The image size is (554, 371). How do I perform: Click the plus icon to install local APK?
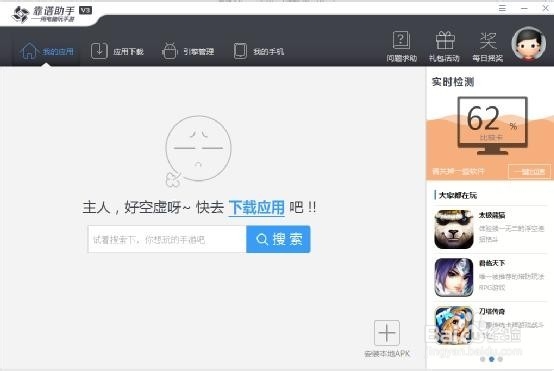(387, 333)
